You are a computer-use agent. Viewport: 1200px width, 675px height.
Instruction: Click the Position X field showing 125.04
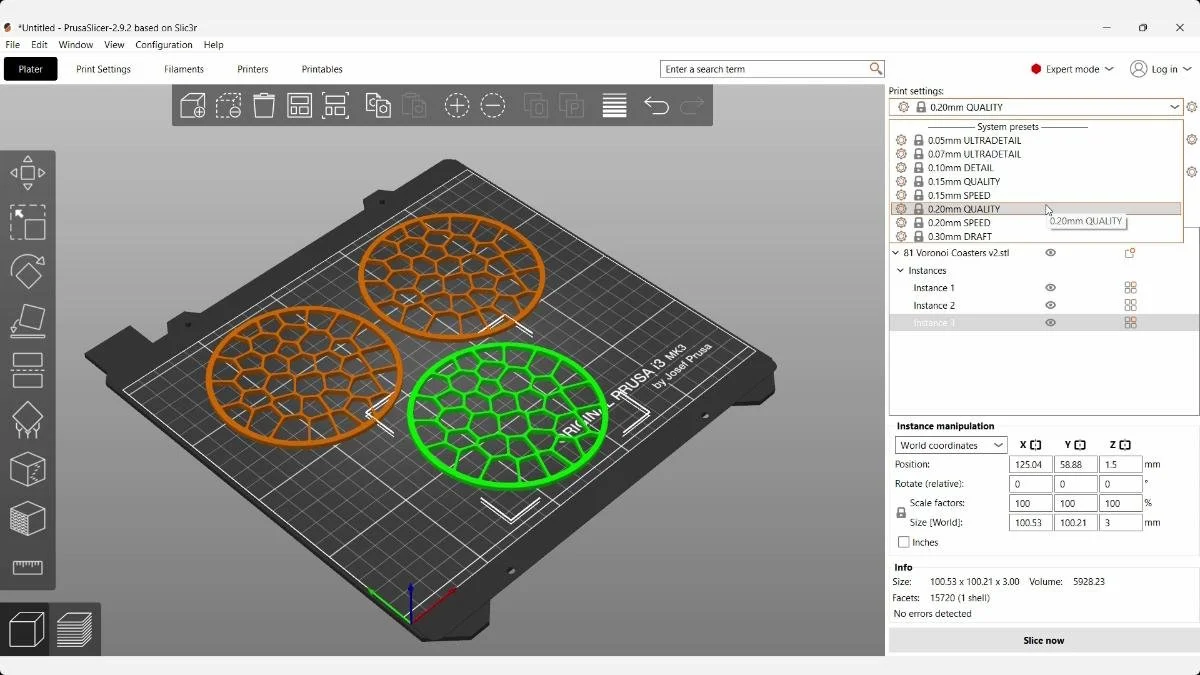pos(1030,465)
